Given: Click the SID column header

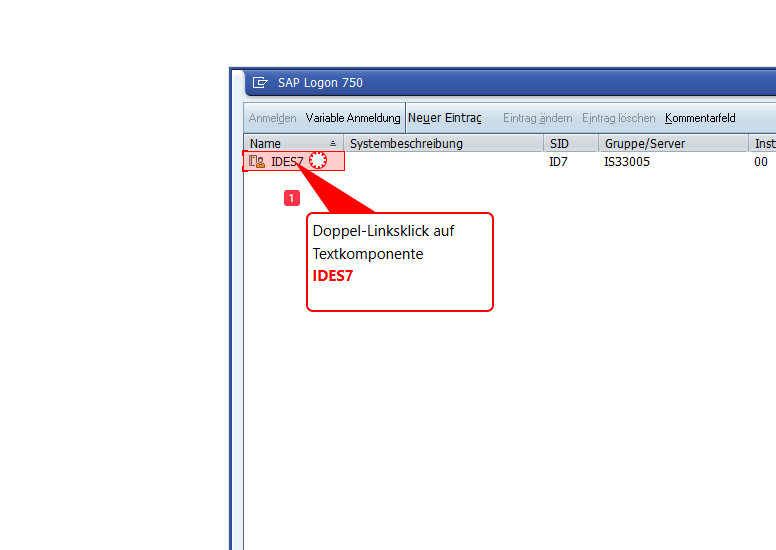Looking at the screenshot, I should tap(571, 144).
